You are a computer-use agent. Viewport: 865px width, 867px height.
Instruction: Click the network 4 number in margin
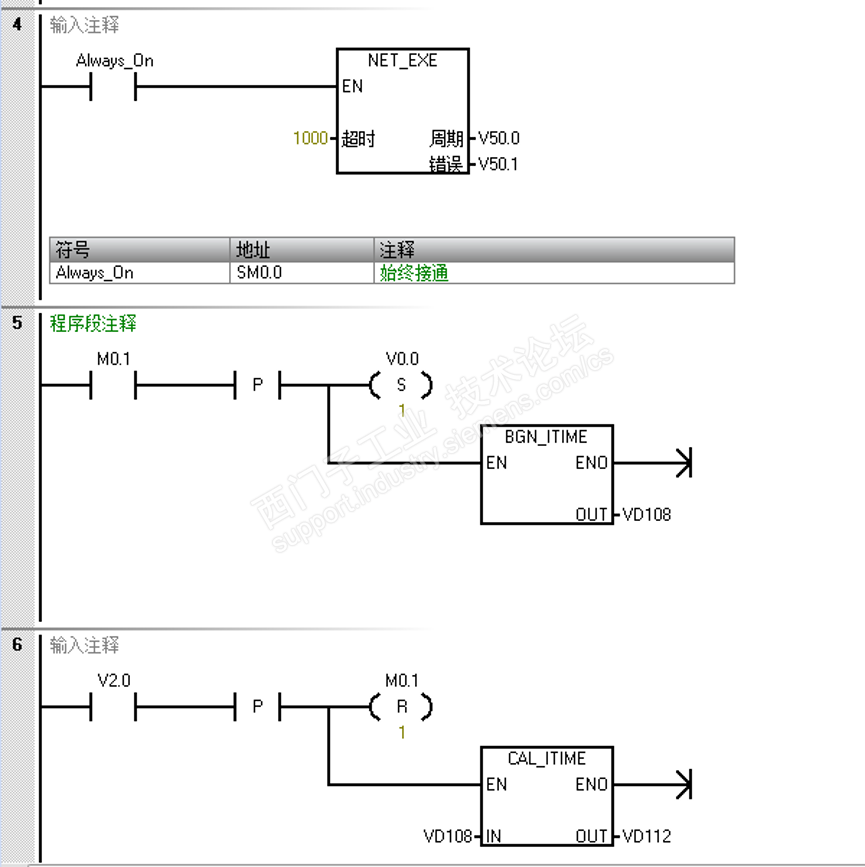point(18,25)
